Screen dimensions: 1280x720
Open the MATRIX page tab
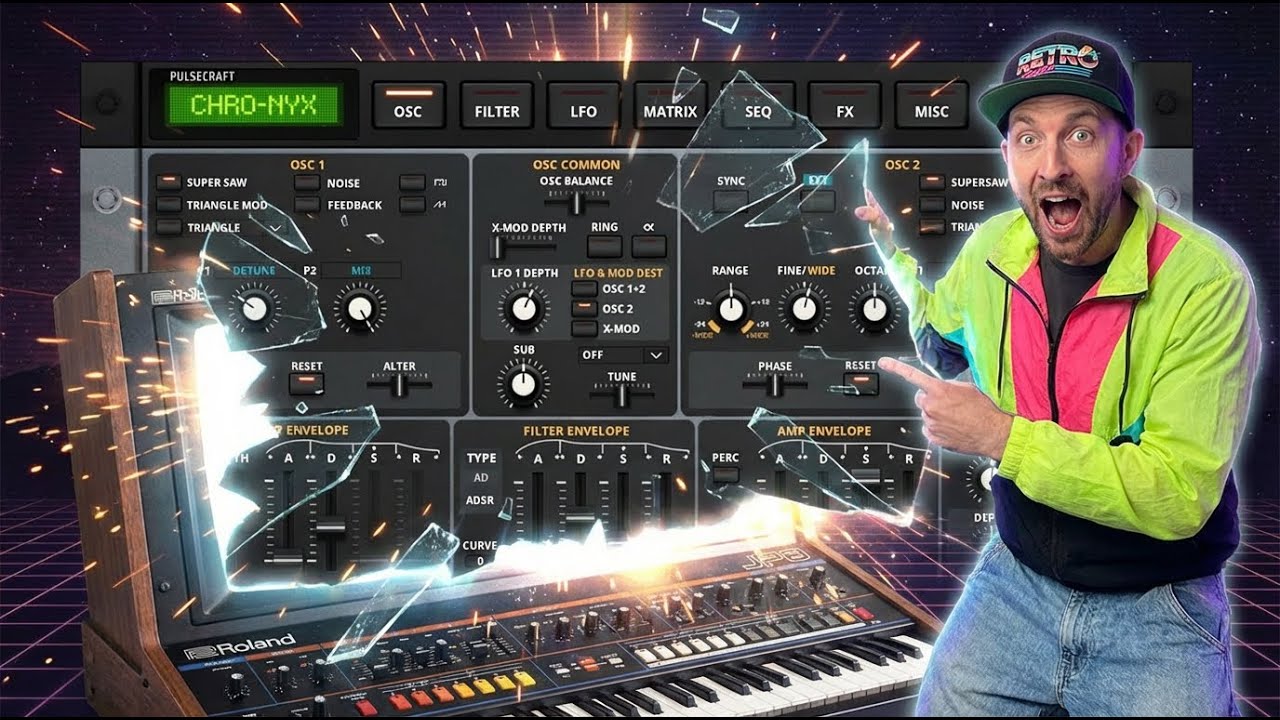click(670, 105)
